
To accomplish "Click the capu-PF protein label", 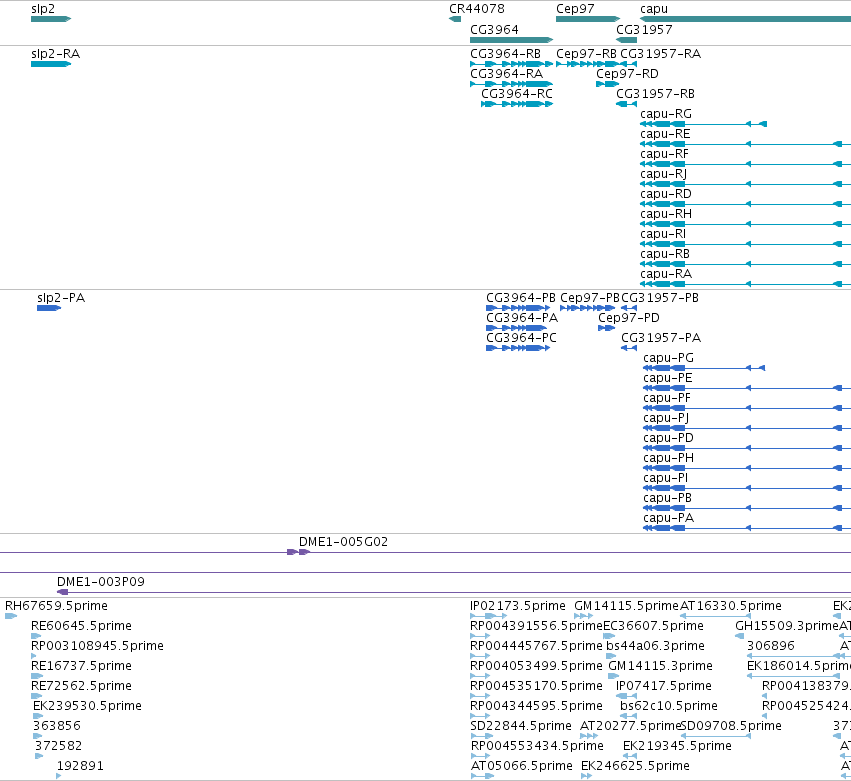I will pyautogui.click(x=667, y=398).
